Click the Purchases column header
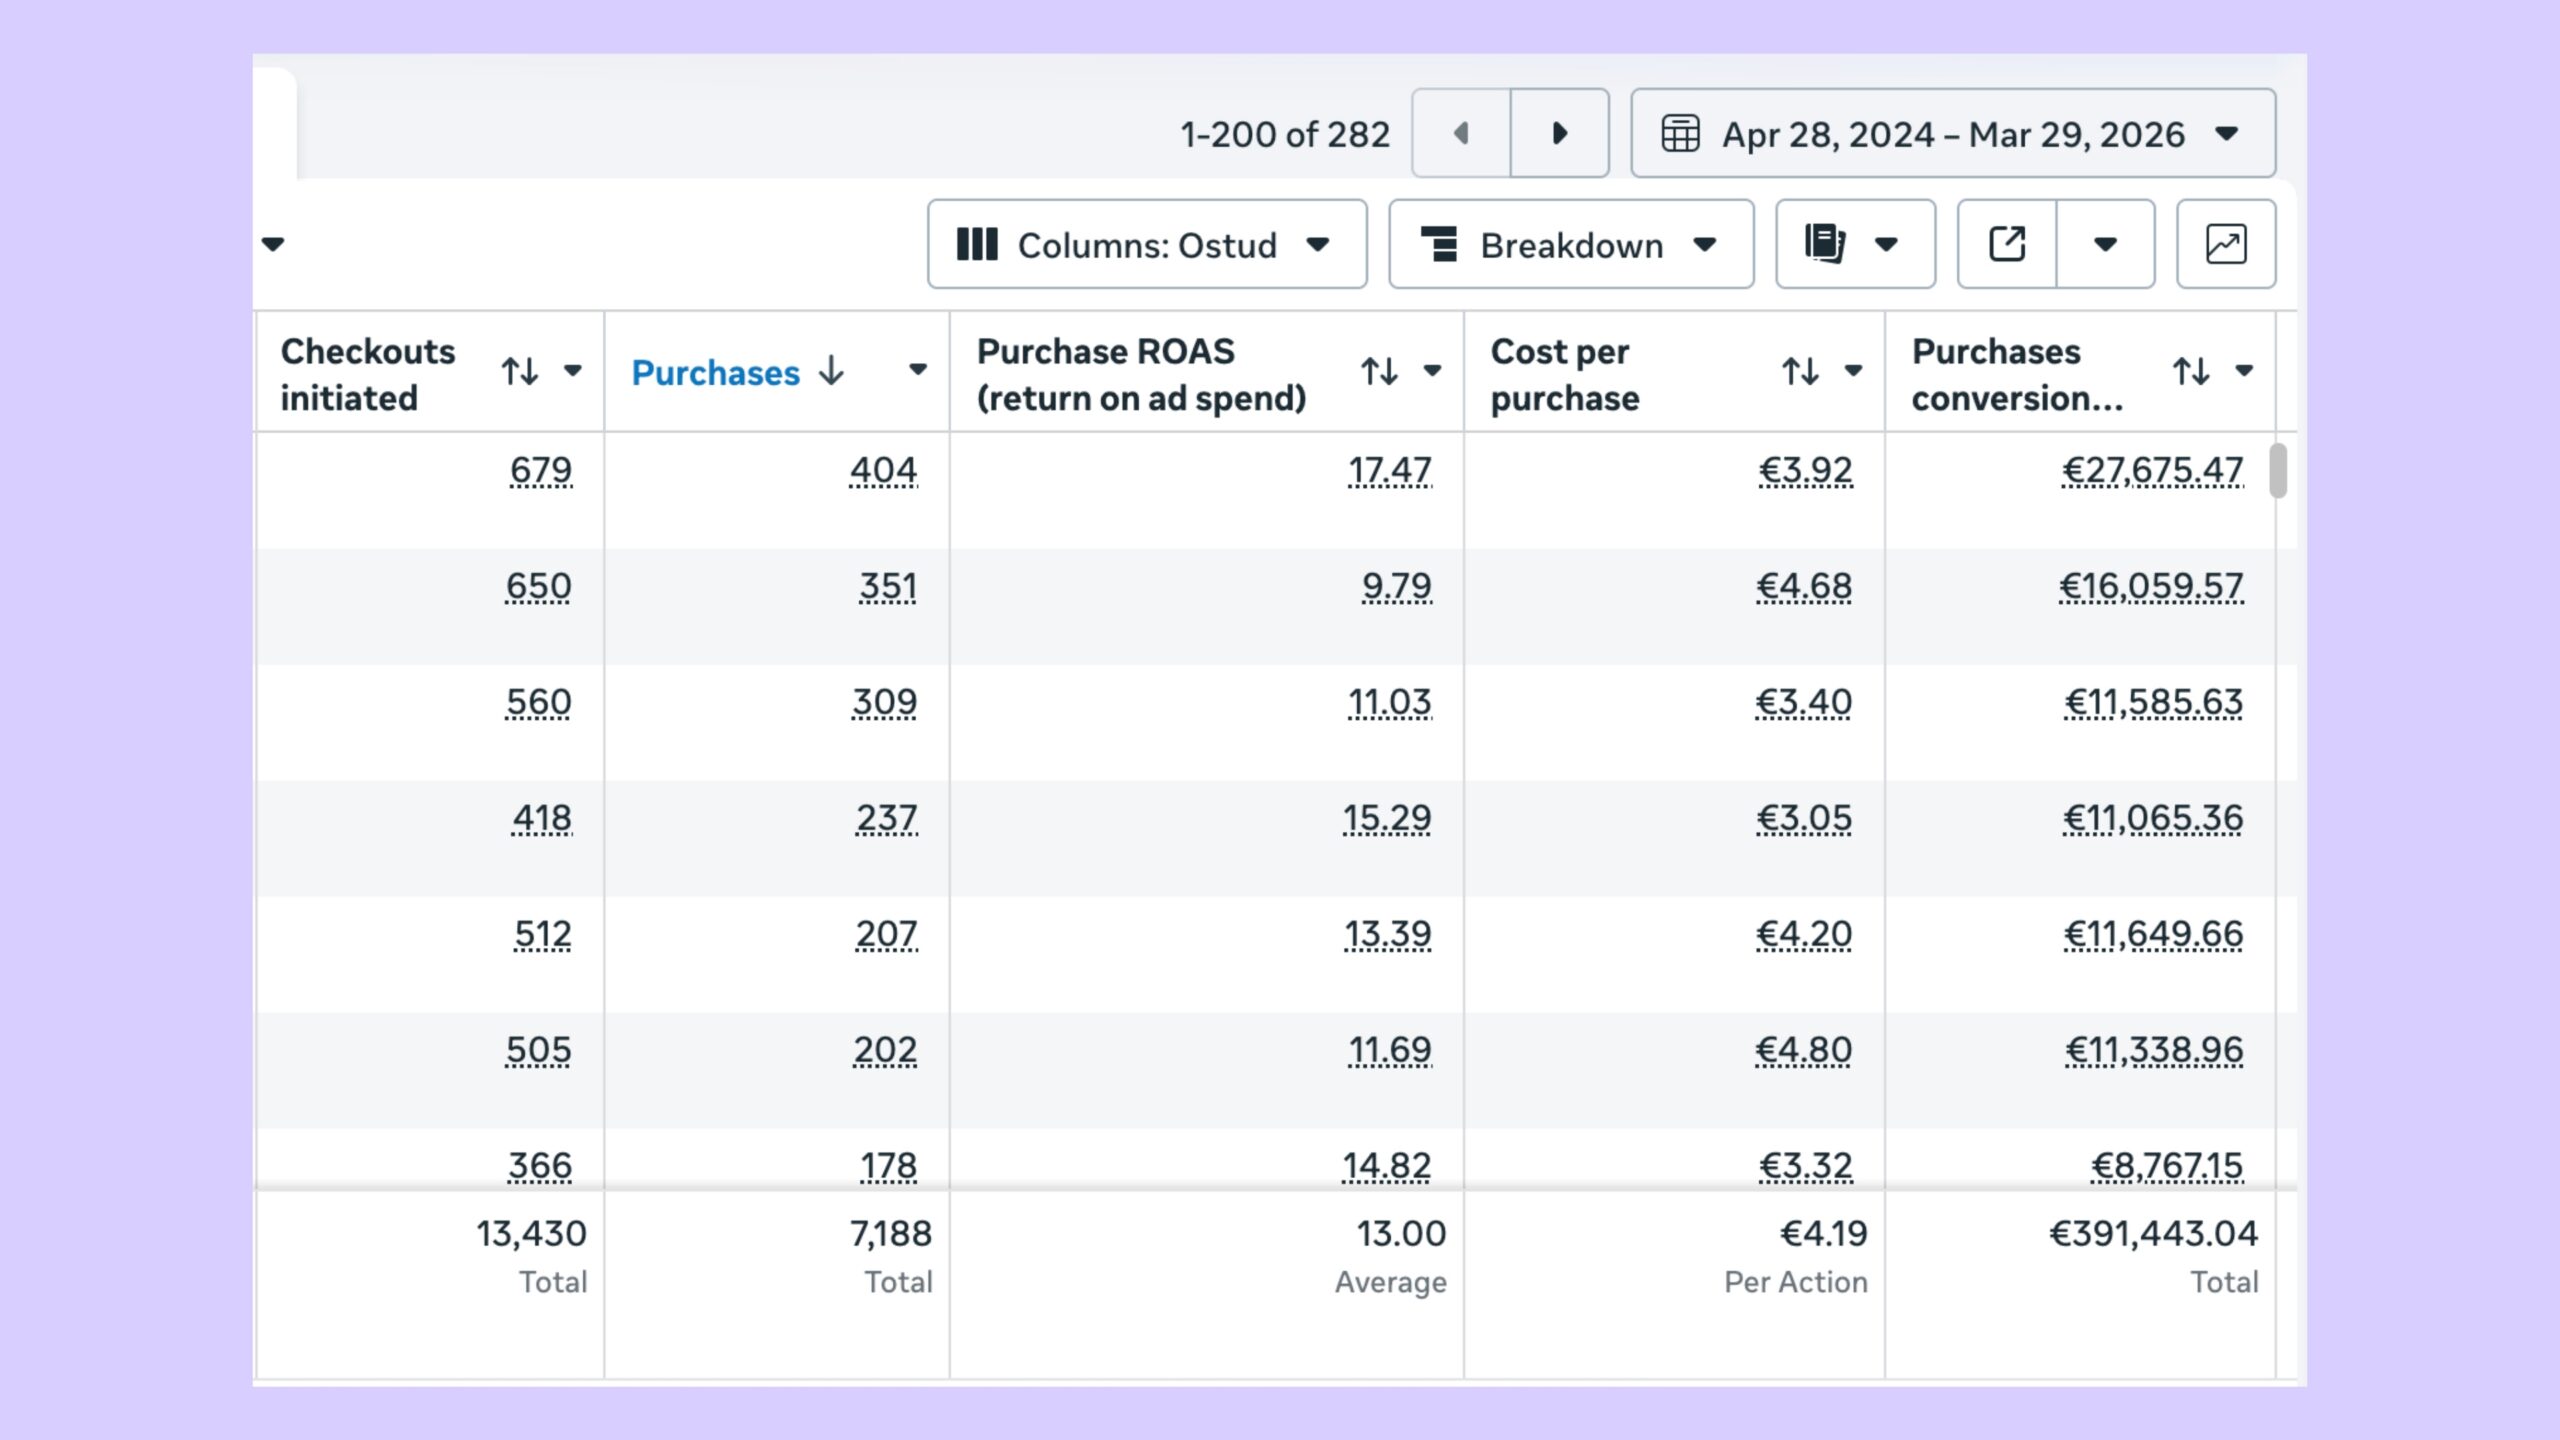The image size is (2560, 1440). (x=716, y=373)
